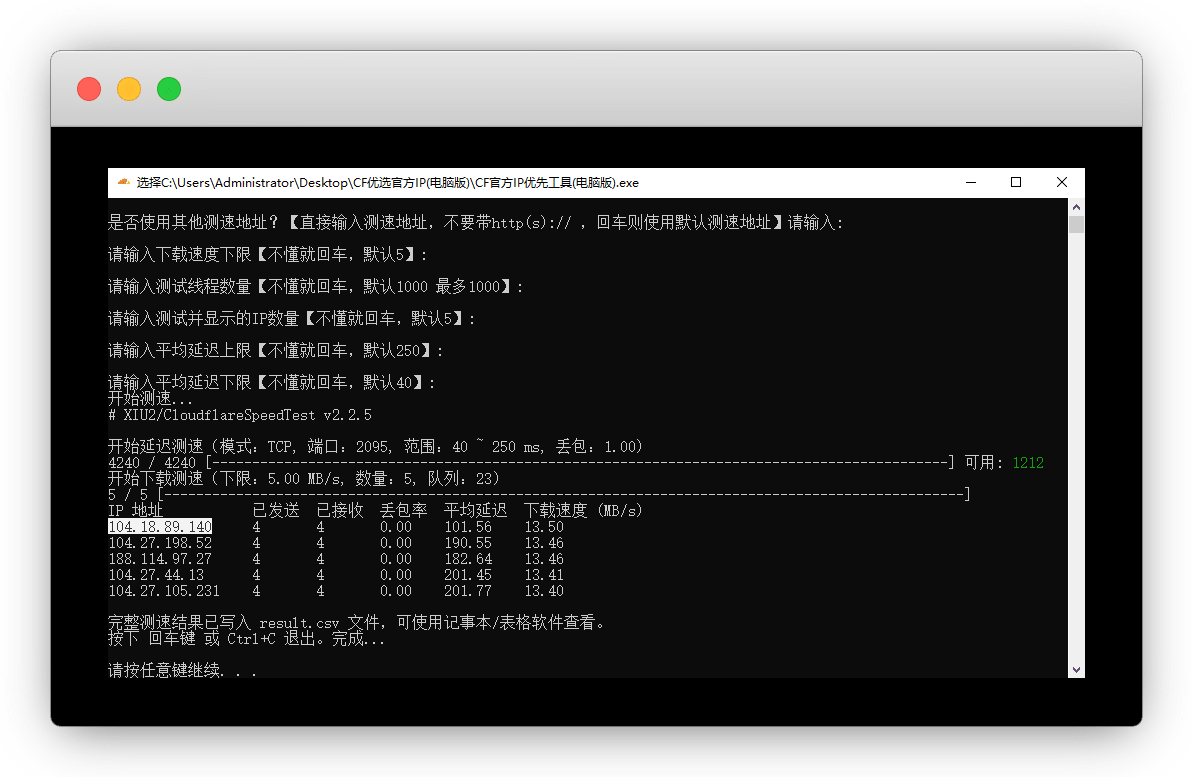Click the IP address 188.114.97.27
The image size is (1193, 777).
(160, 559)
